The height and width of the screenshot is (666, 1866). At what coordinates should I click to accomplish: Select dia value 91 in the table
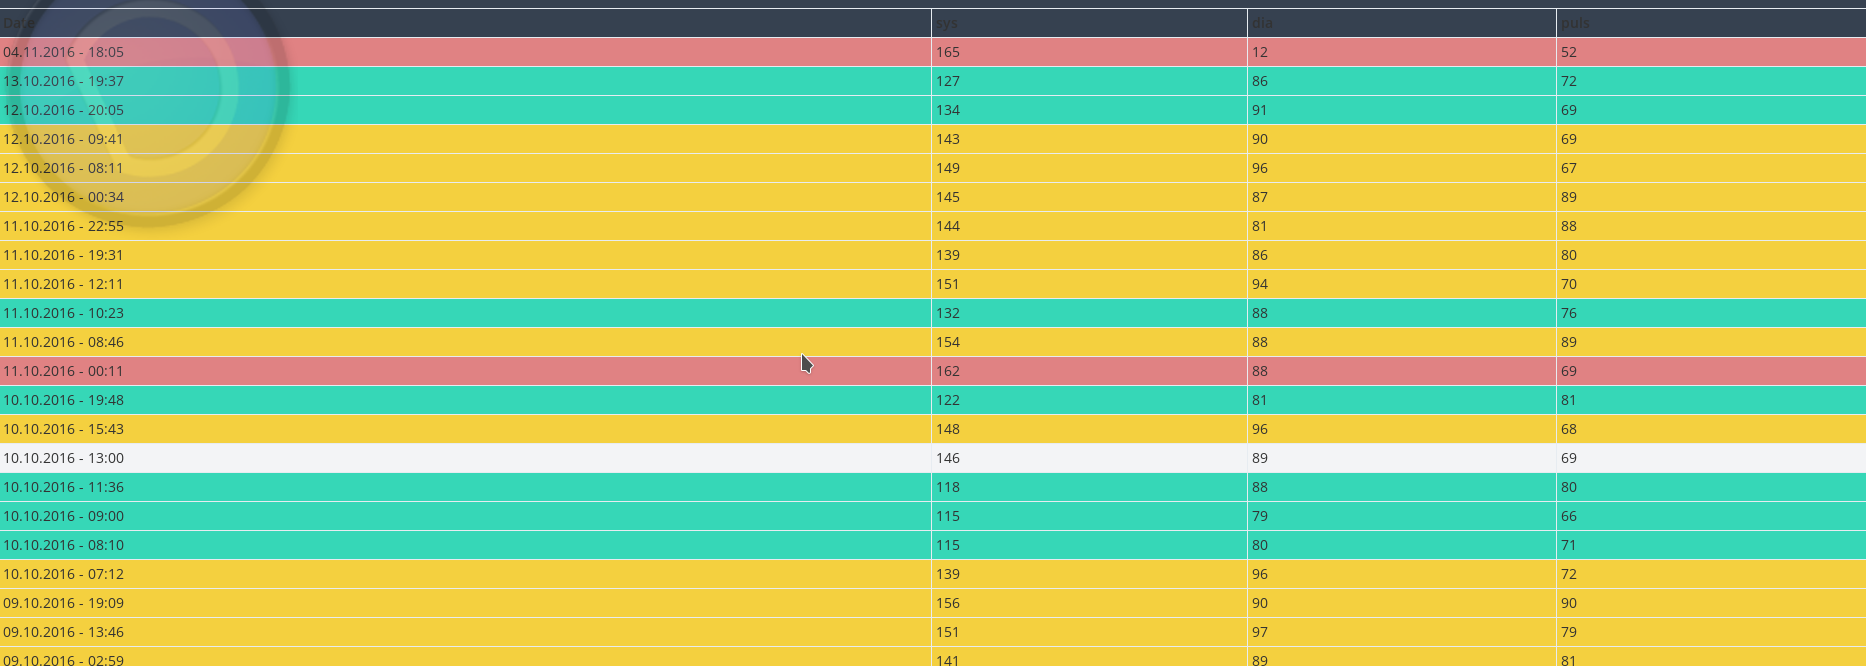point(1402,110)
